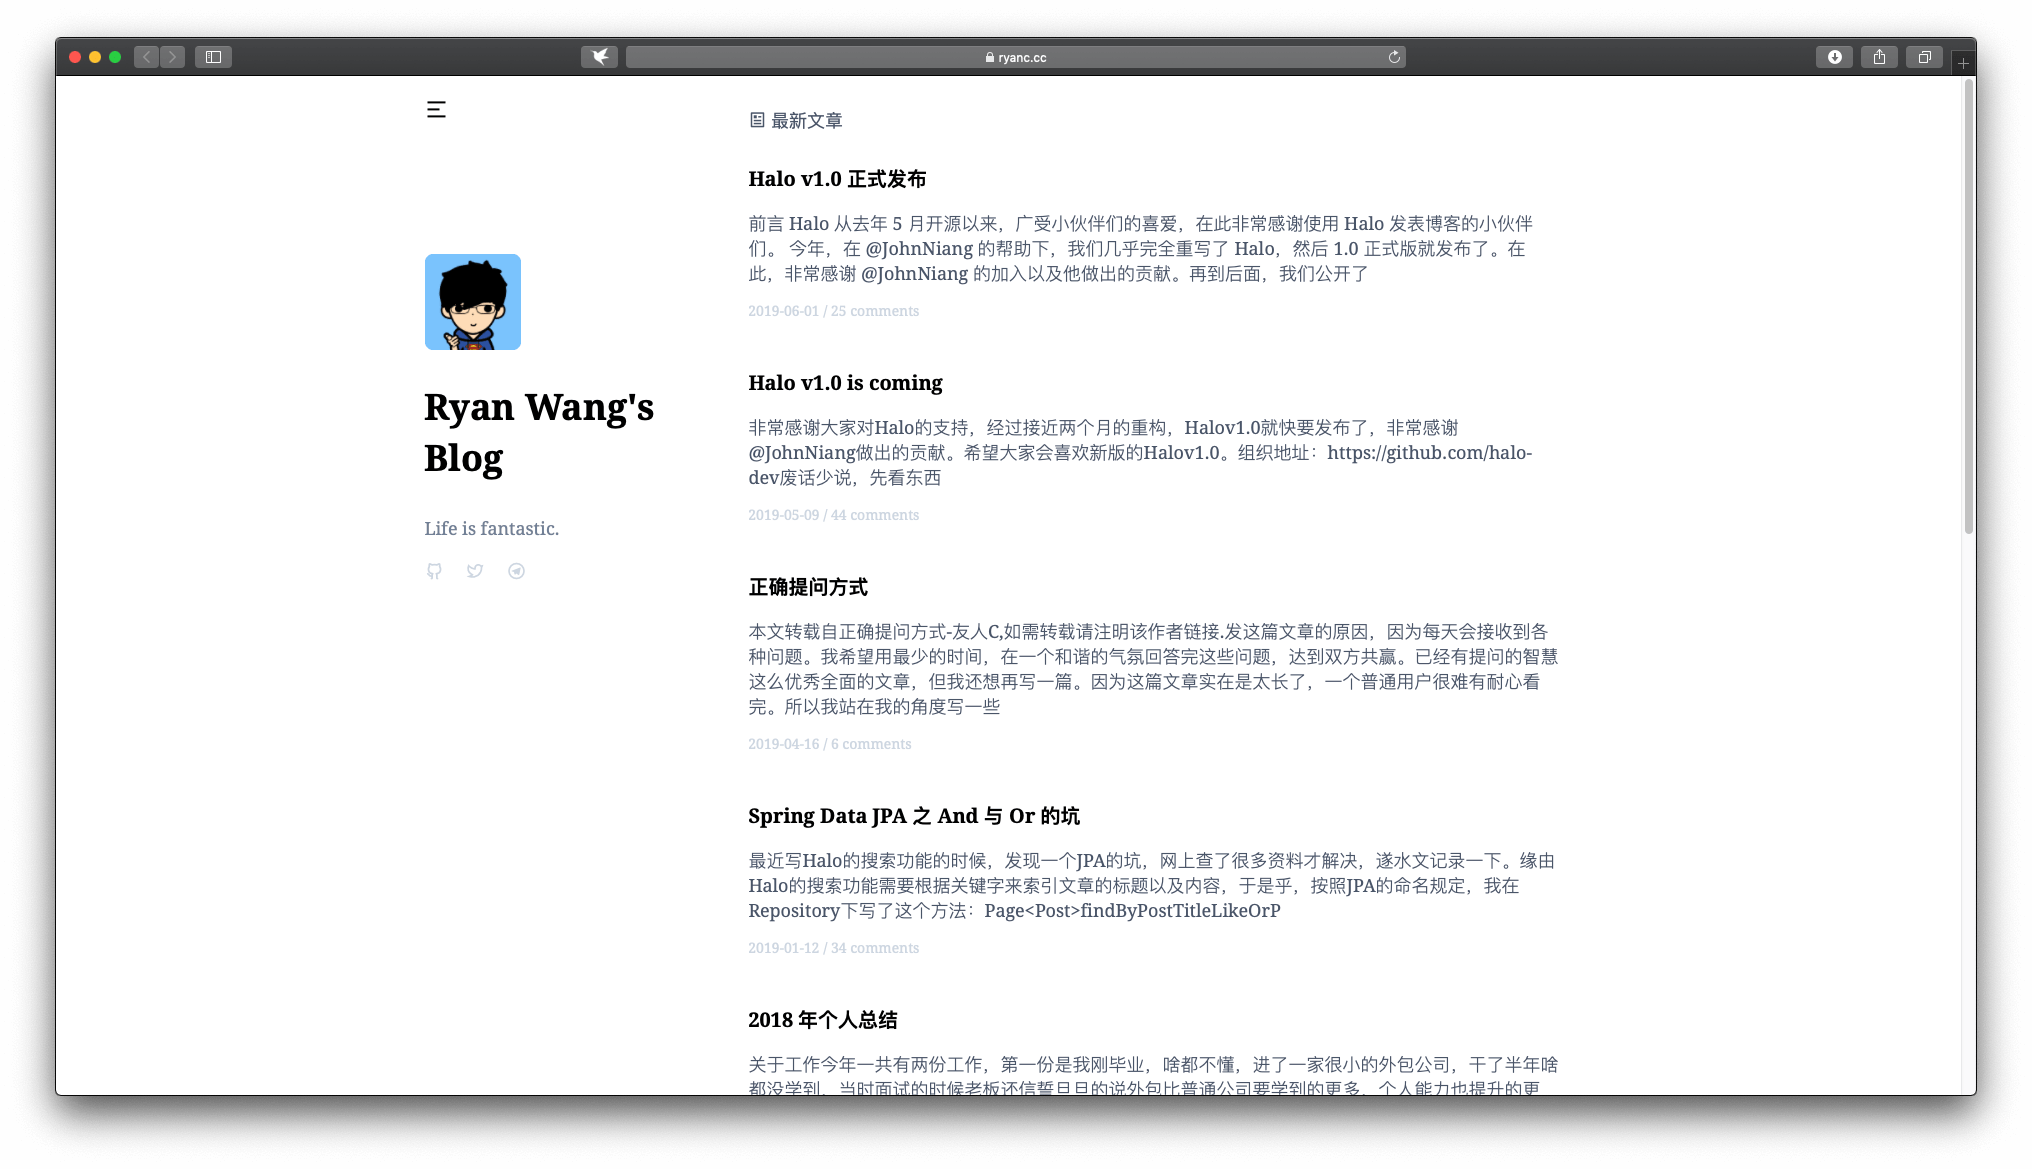Open a new tab with the plus button
Screen dimensions: 2032x1169
pos(1963,63)
